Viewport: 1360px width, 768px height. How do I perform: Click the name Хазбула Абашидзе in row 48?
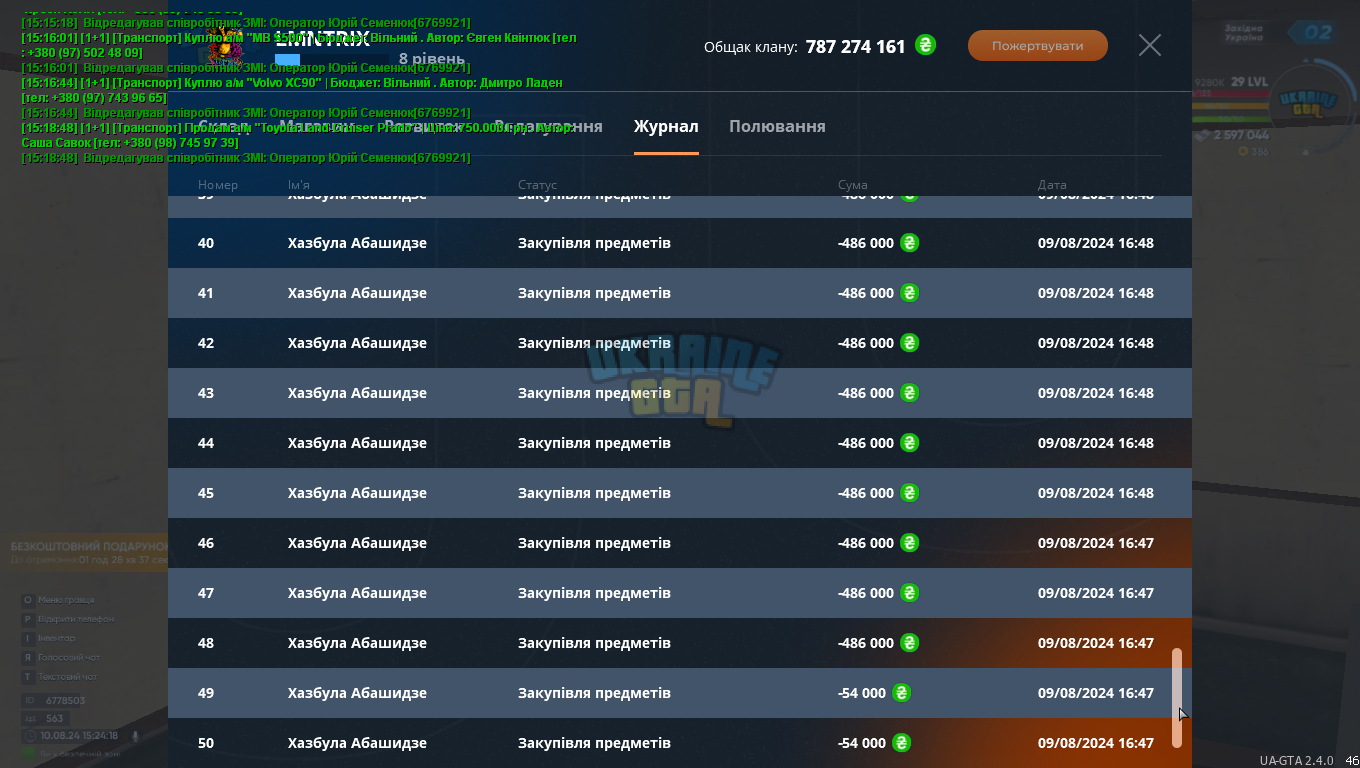tap(357, 643)
